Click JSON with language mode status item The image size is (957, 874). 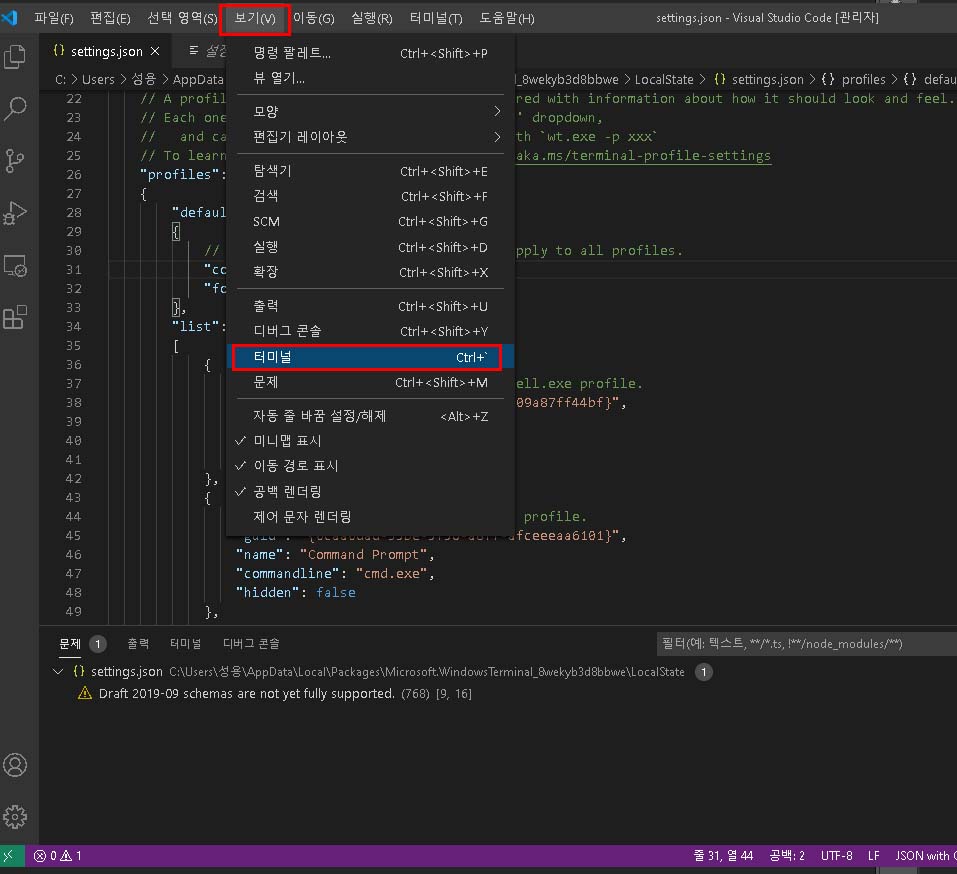(925, 856)
